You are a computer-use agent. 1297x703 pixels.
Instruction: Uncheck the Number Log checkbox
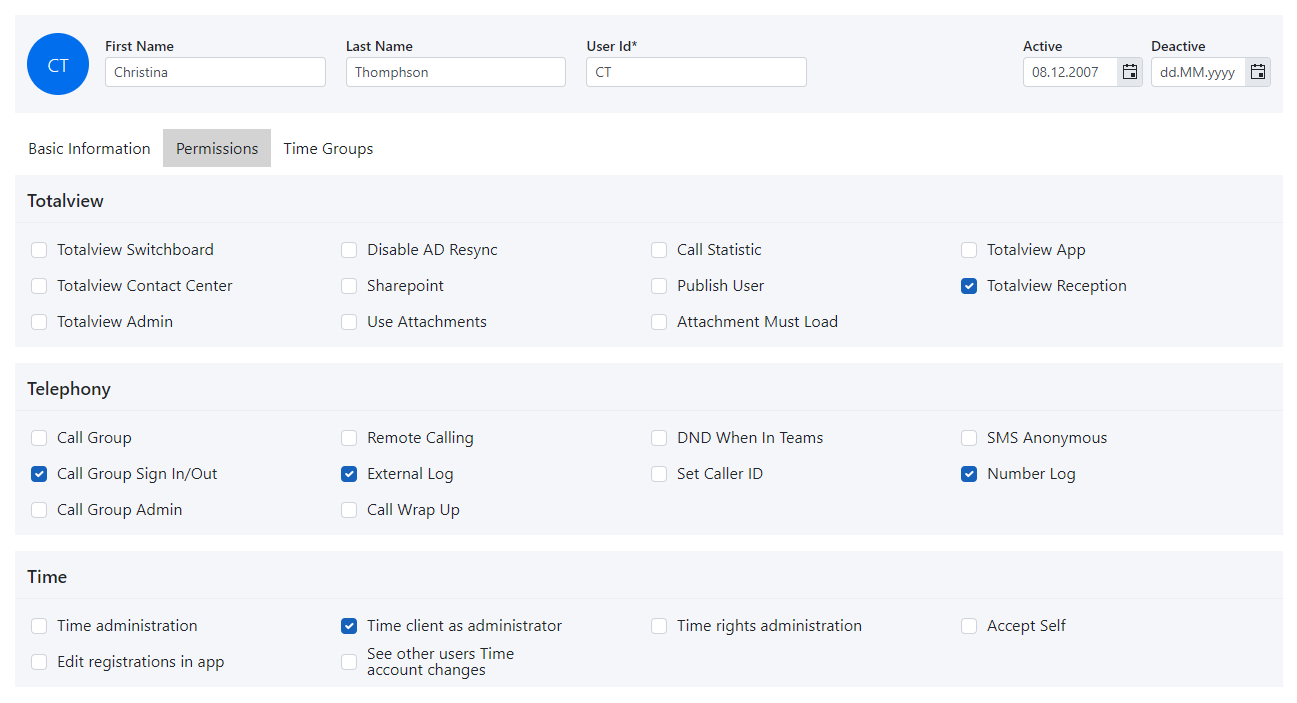click(969, 474)
